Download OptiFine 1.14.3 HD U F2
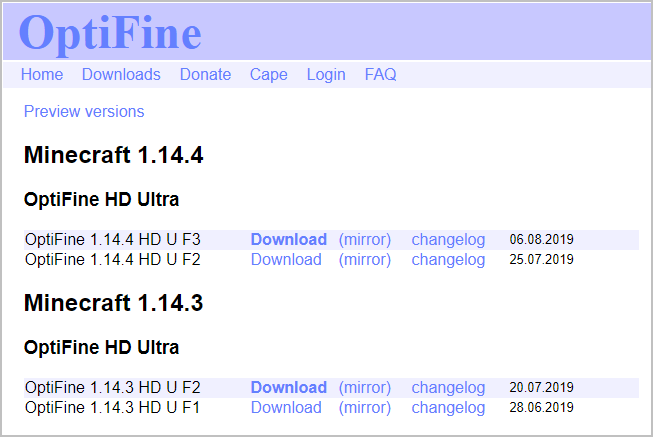Image resolution: width=653 pixels, height=437 pixels. pos(288,387)
